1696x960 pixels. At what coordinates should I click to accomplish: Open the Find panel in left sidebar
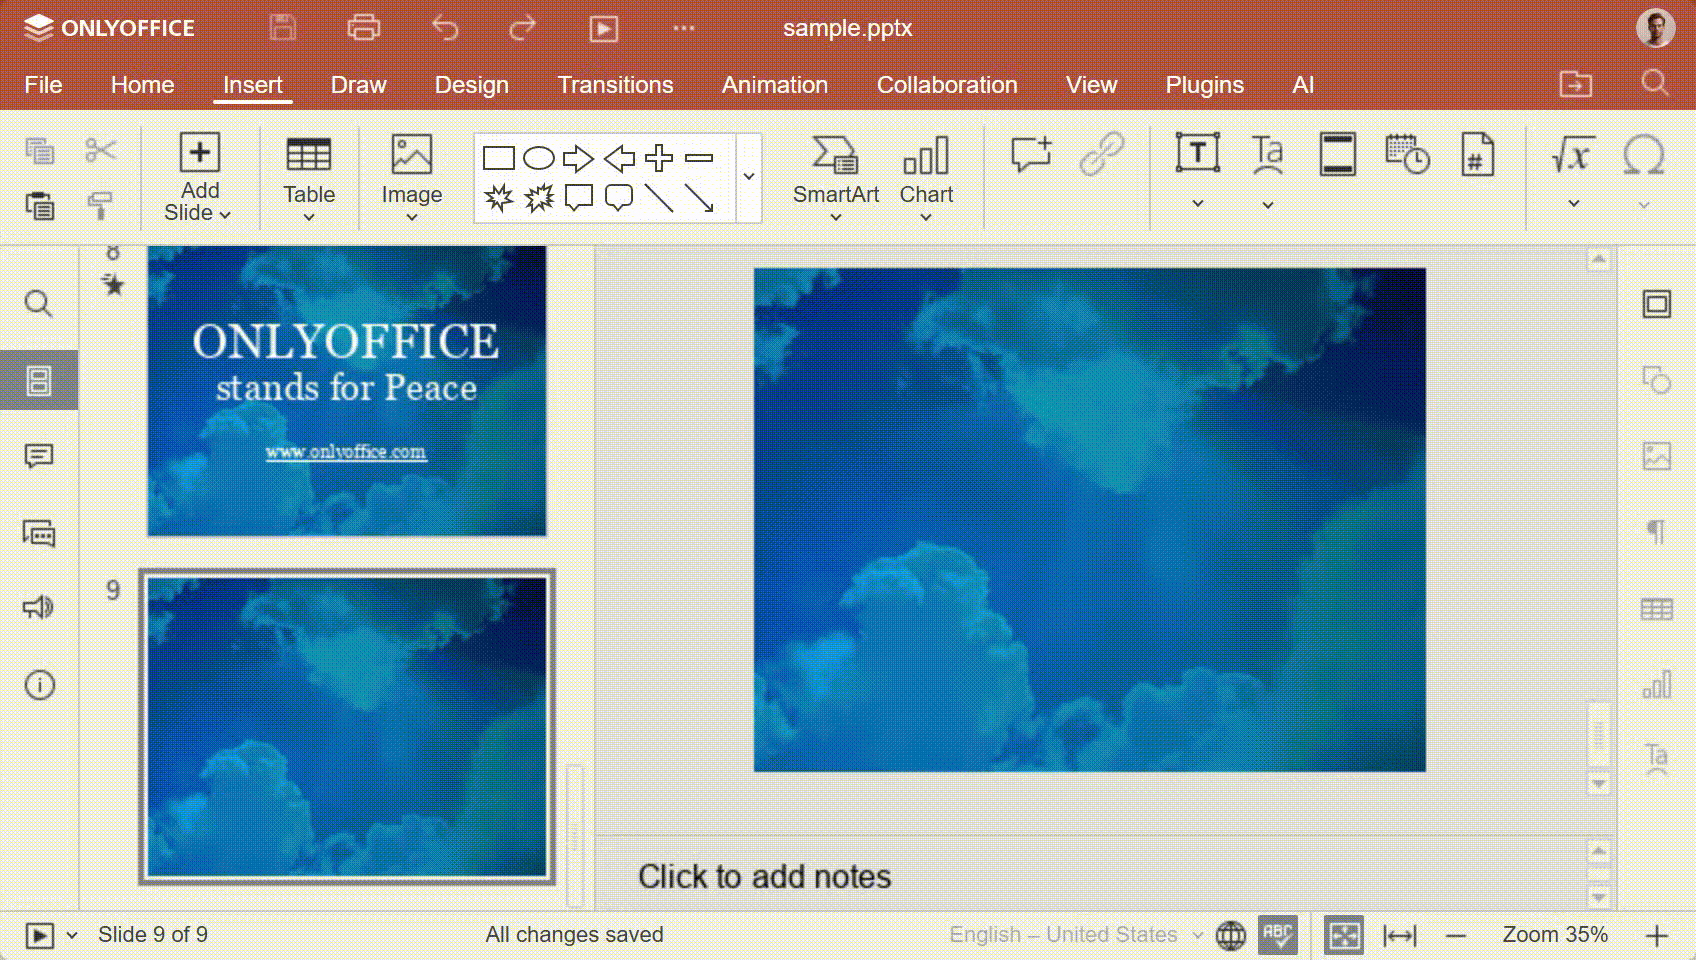38,303
